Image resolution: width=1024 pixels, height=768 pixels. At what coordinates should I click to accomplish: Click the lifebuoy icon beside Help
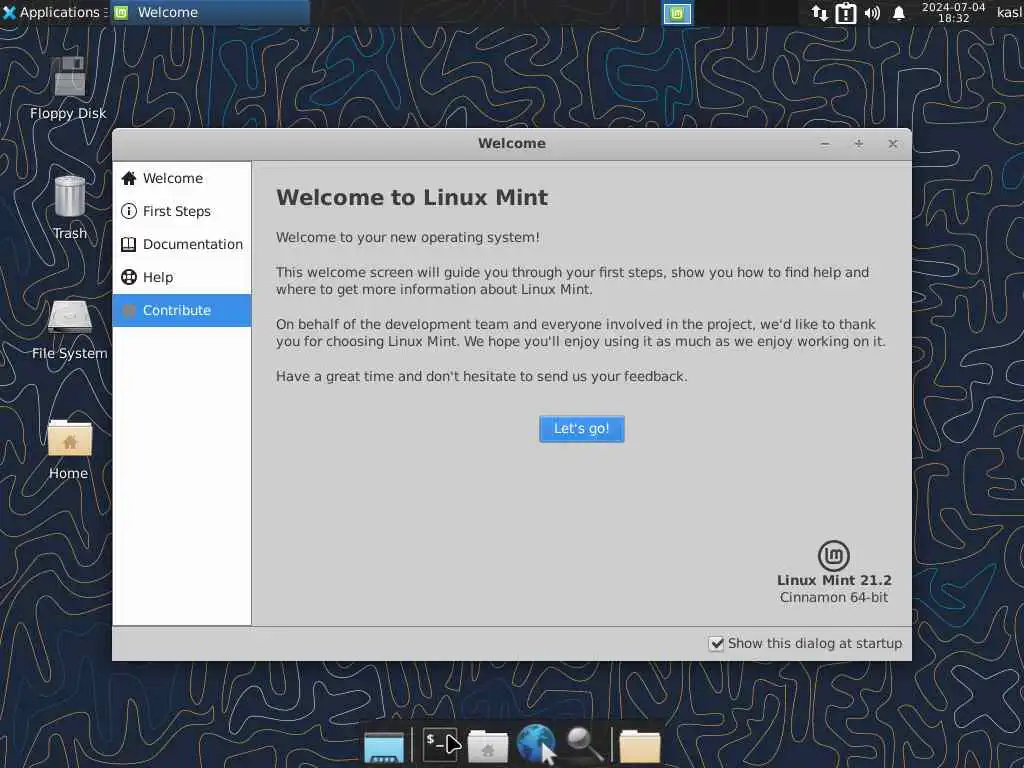point(129,277)
